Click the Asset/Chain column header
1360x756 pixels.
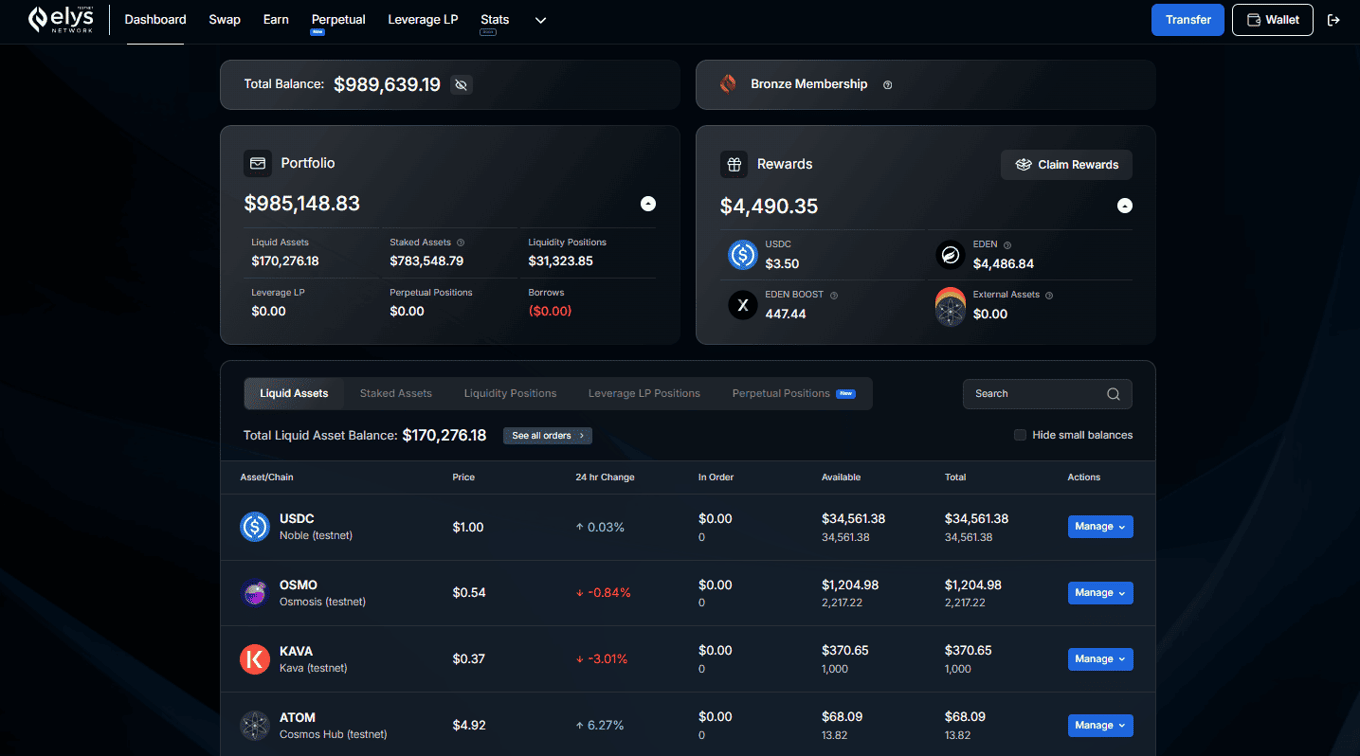click(267, 477)
